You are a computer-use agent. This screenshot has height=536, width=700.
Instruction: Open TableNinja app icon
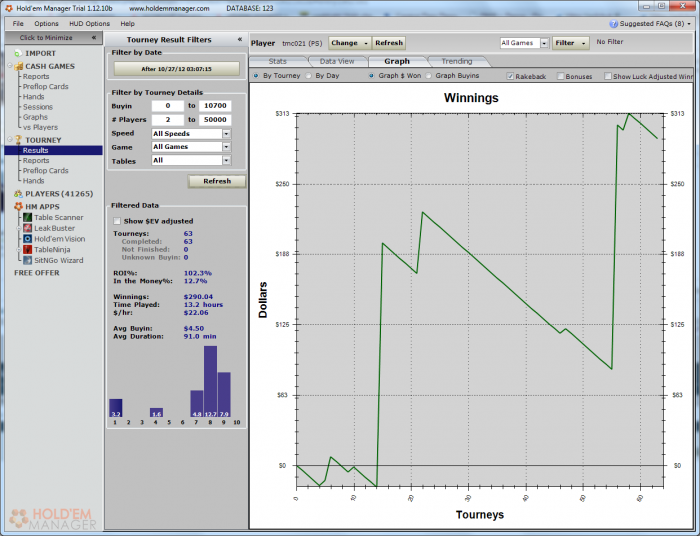pyautogui.click(x=28, y=249)
